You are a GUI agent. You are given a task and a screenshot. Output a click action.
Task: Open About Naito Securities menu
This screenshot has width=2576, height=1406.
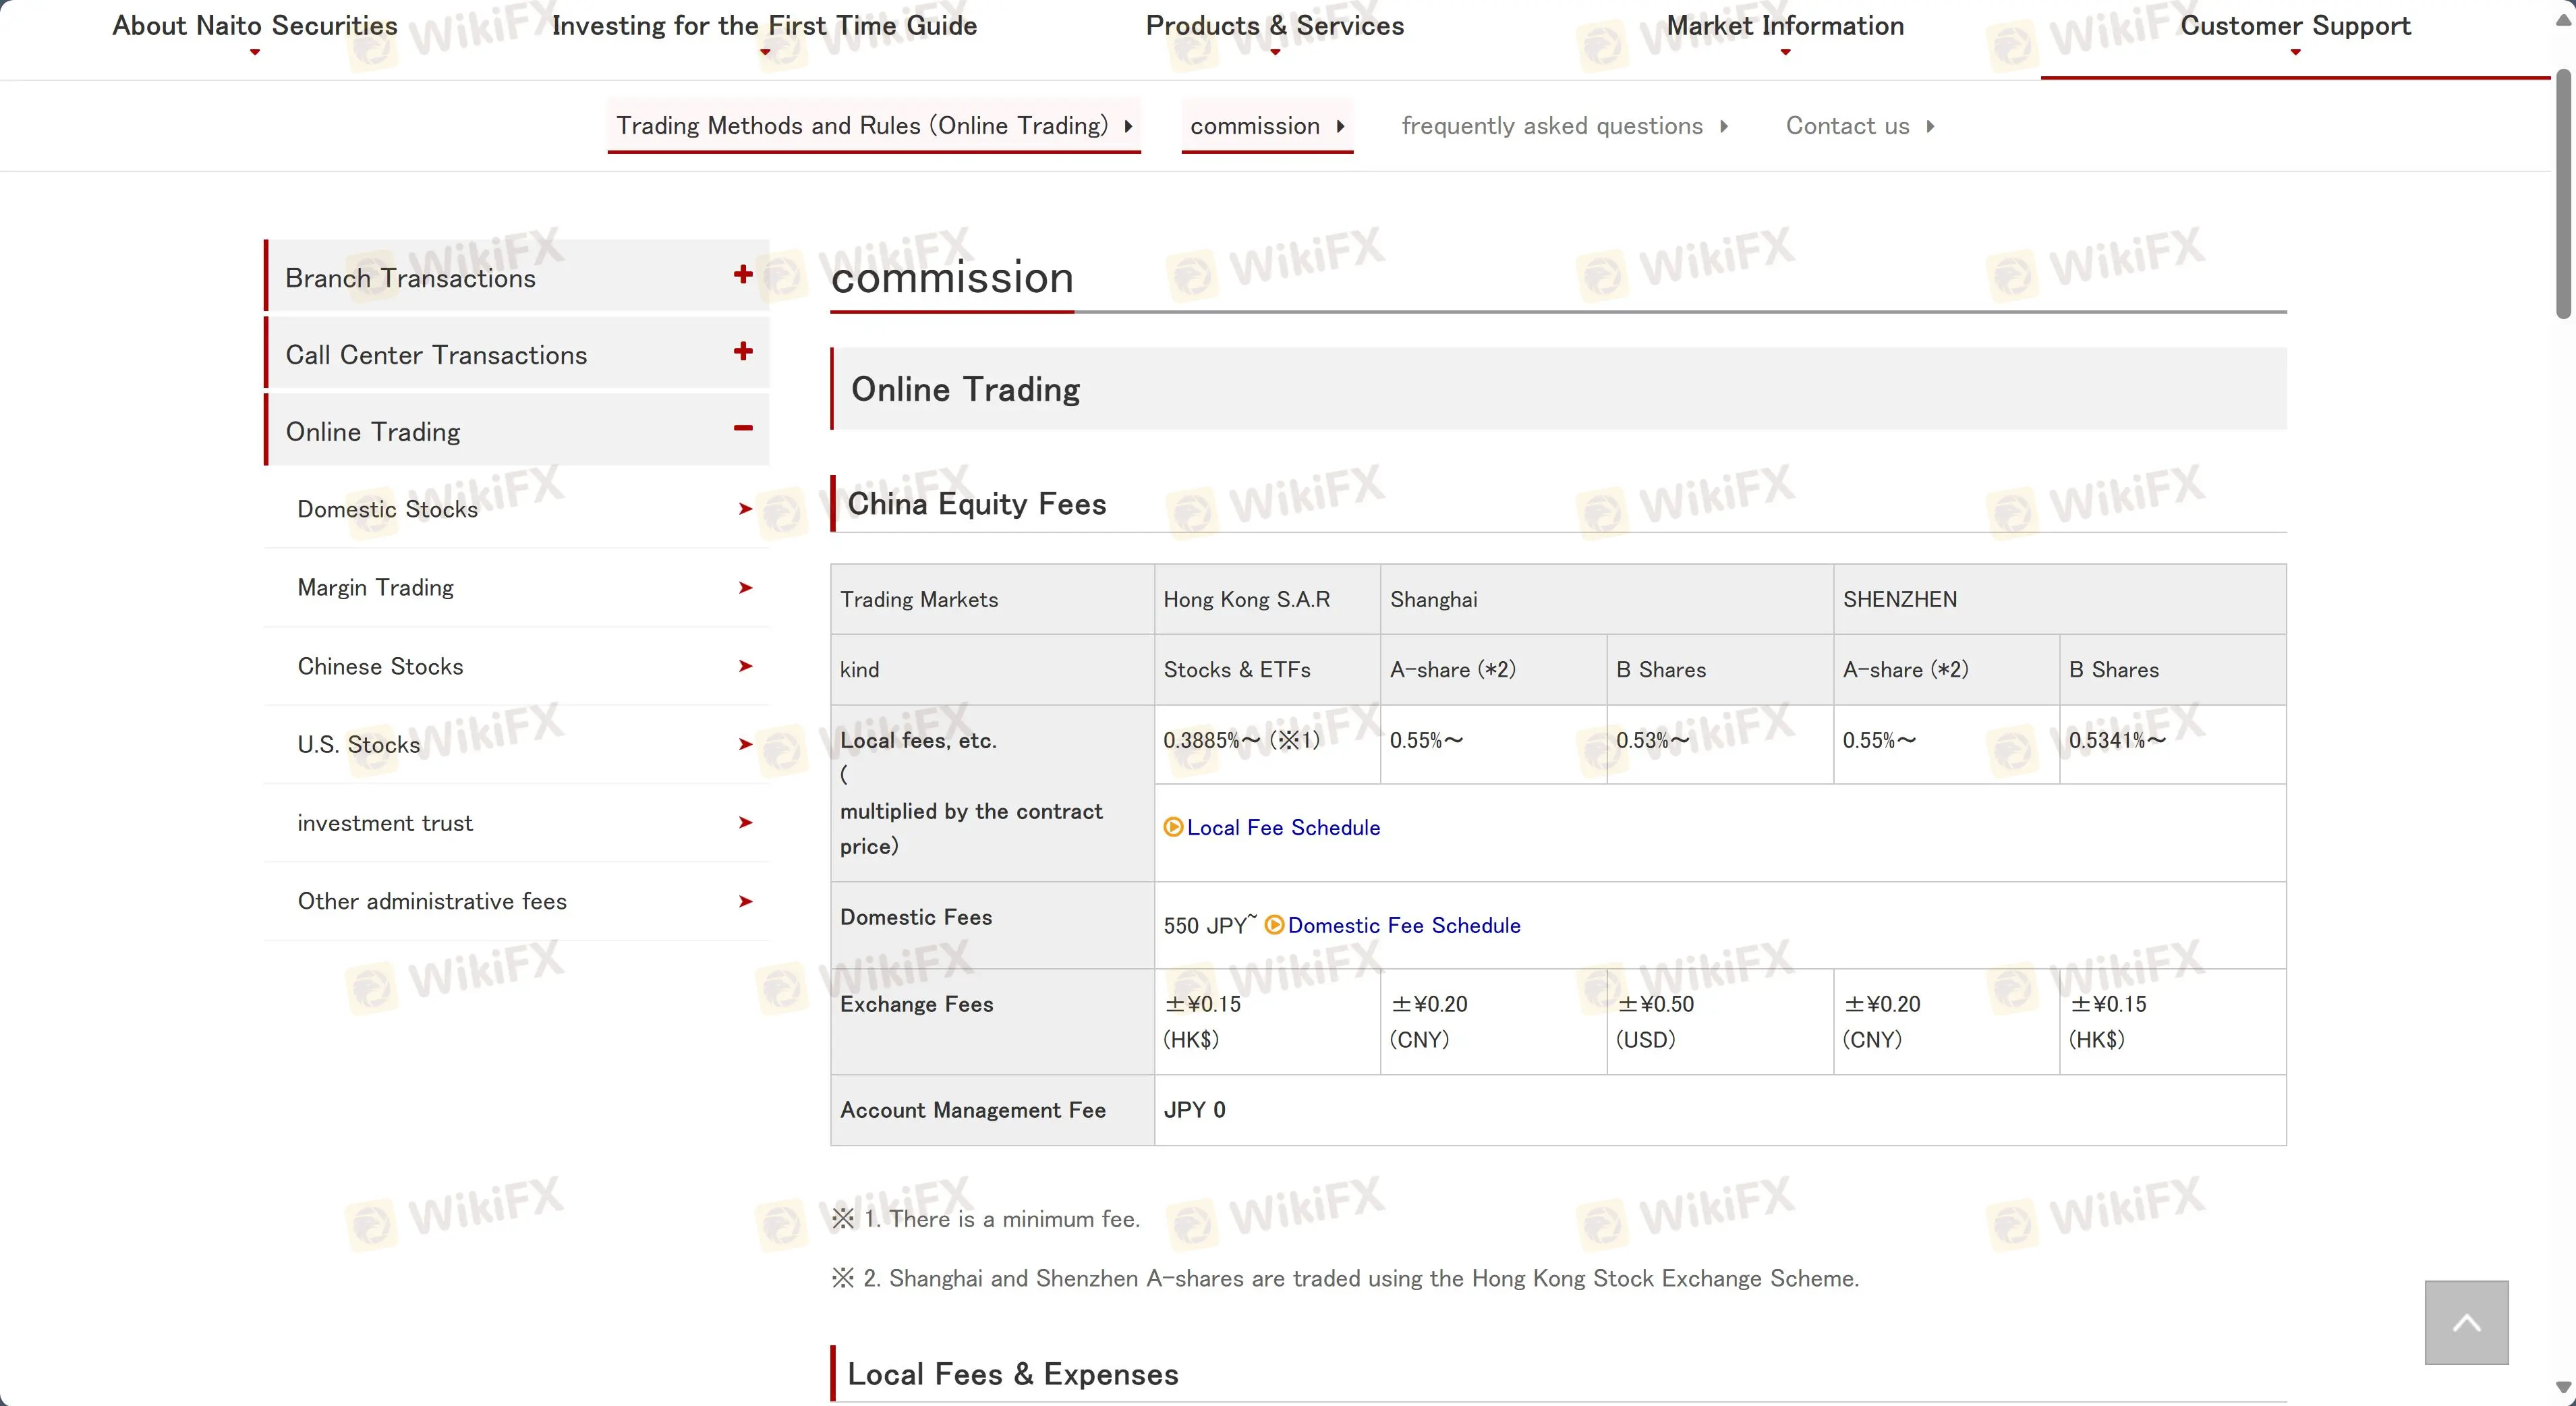[x=255, y=26]
